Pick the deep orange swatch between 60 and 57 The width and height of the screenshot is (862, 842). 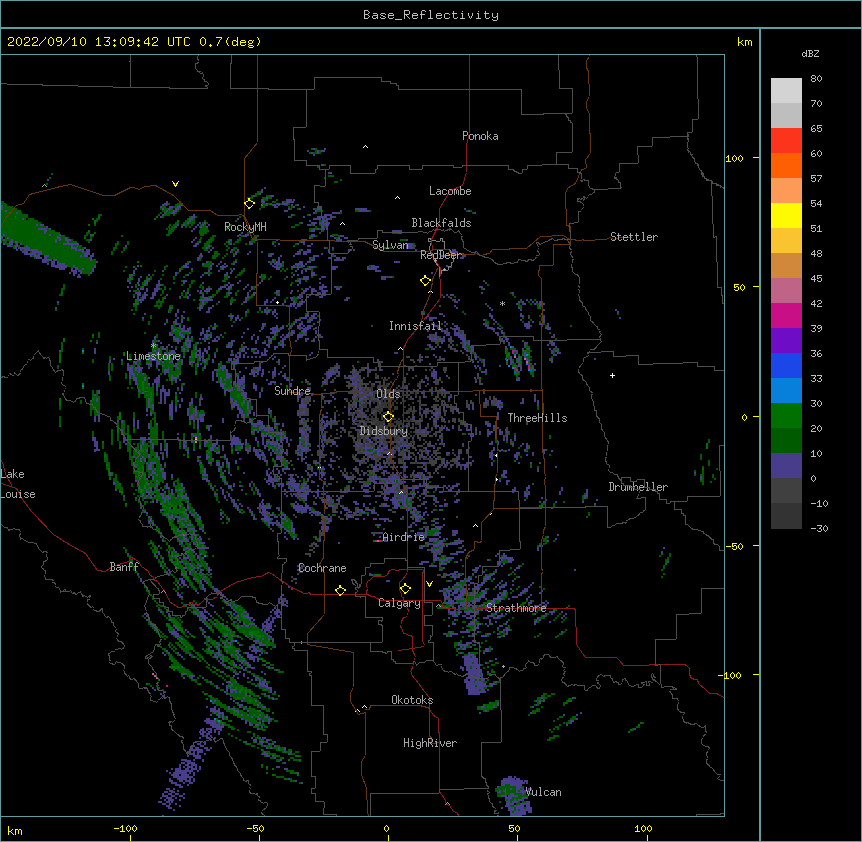[x=786, y=165]
